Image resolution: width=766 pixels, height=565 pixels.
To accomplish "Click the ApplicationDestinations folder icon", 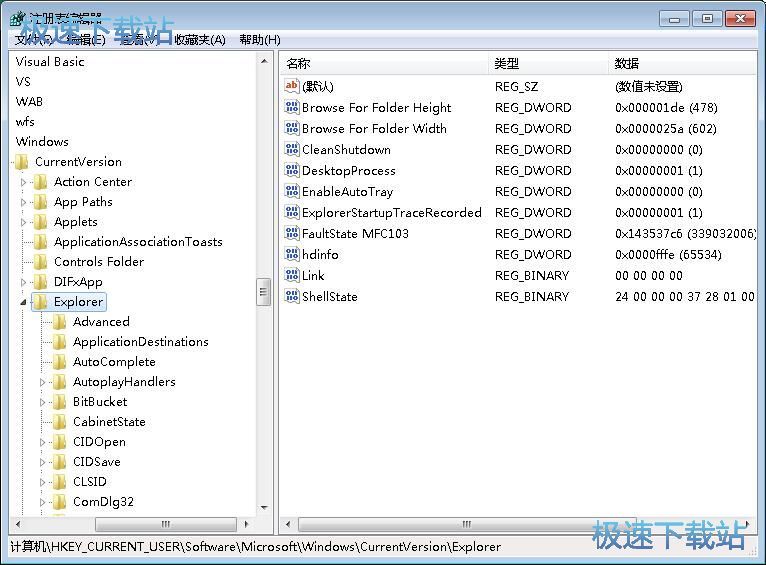I will coord(60,342).
